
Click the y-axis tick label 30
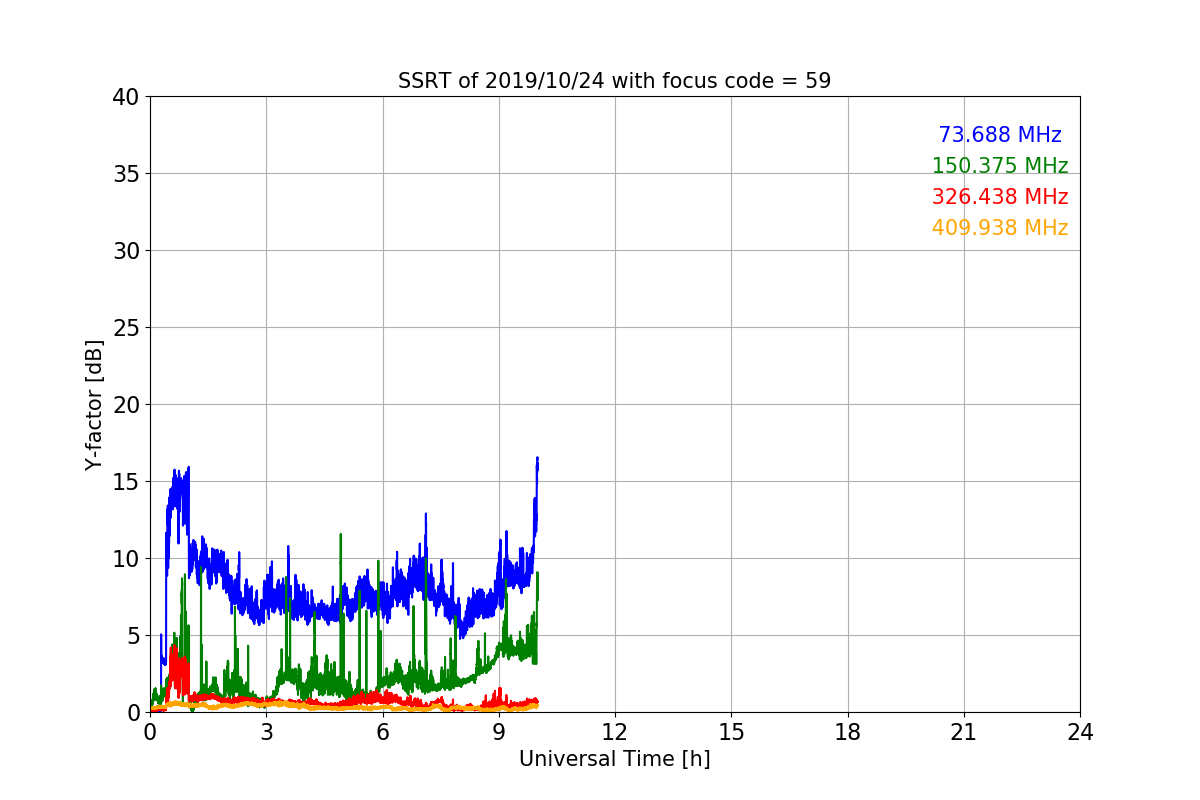click(126, 251)
